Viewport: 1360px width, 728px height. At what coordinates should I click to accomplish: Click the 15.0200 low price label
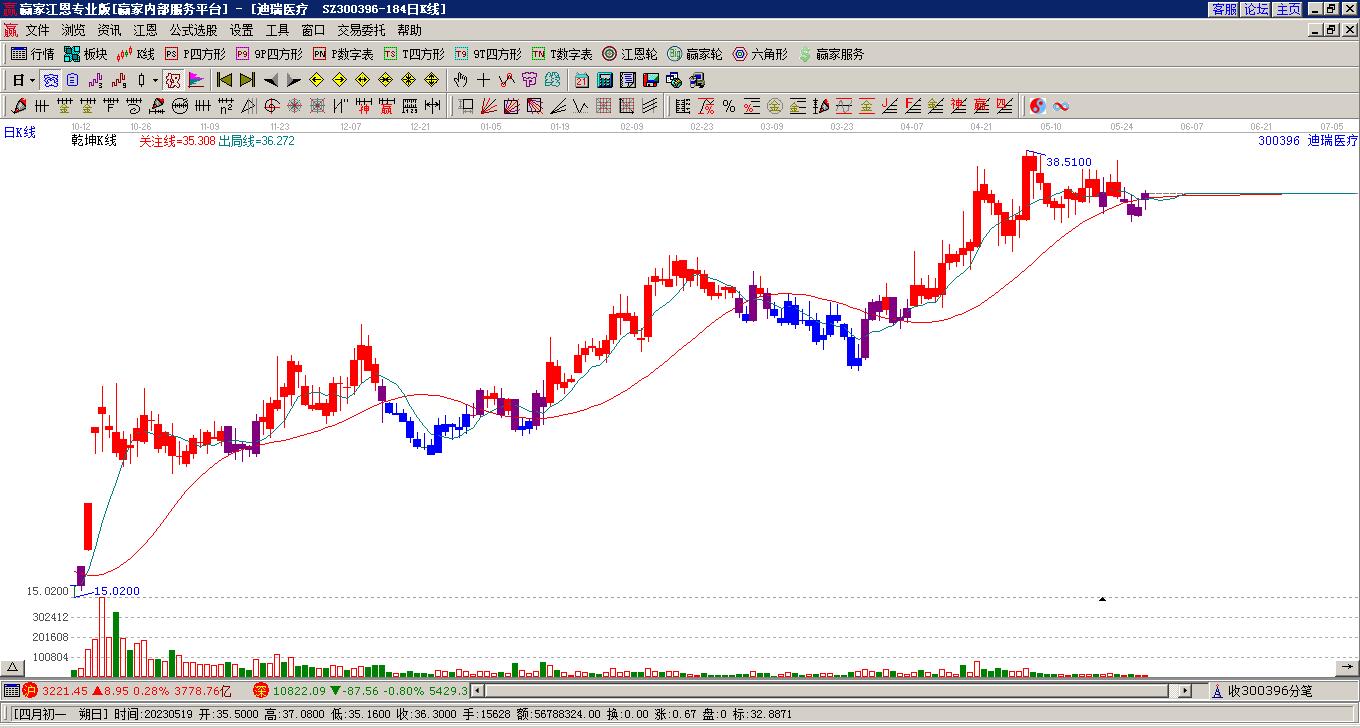point(117,591)
